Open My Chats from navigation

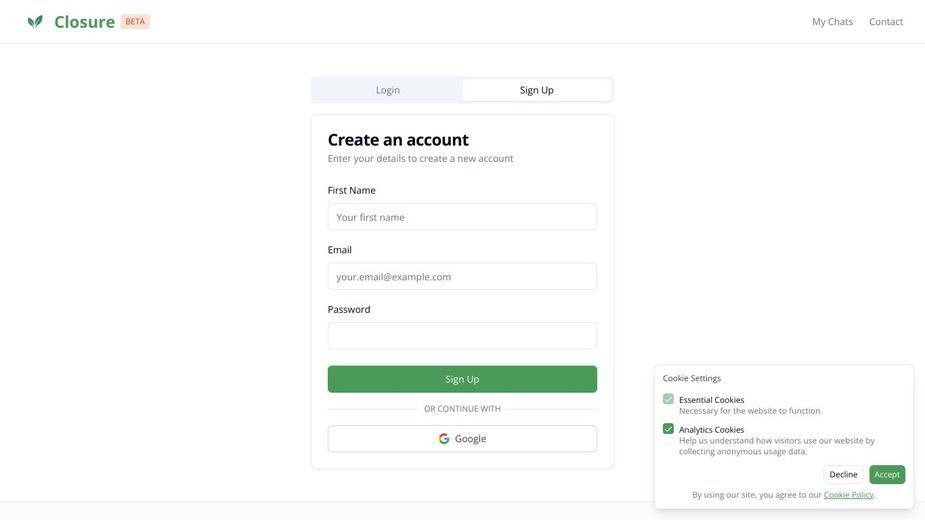(x=832, y=22)
